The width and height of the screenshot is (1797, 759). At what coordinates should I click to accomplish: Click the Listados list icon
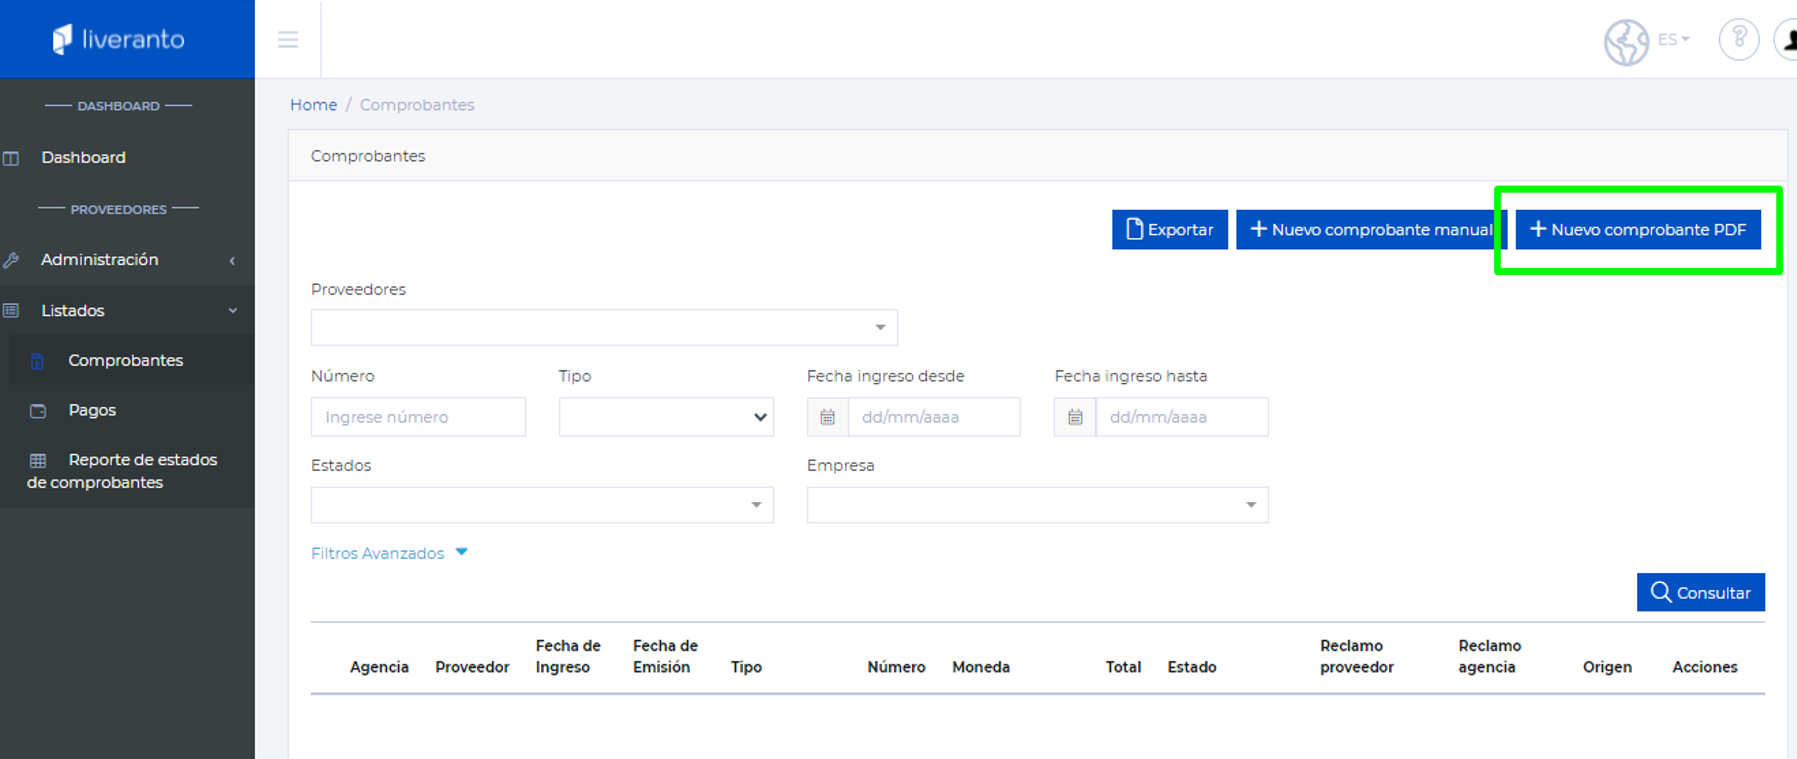11,311
